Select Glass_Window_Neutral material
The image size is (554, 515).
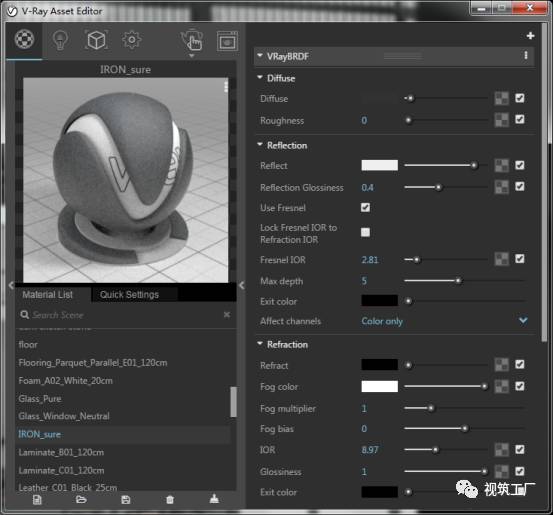click(x=64, y=416)
